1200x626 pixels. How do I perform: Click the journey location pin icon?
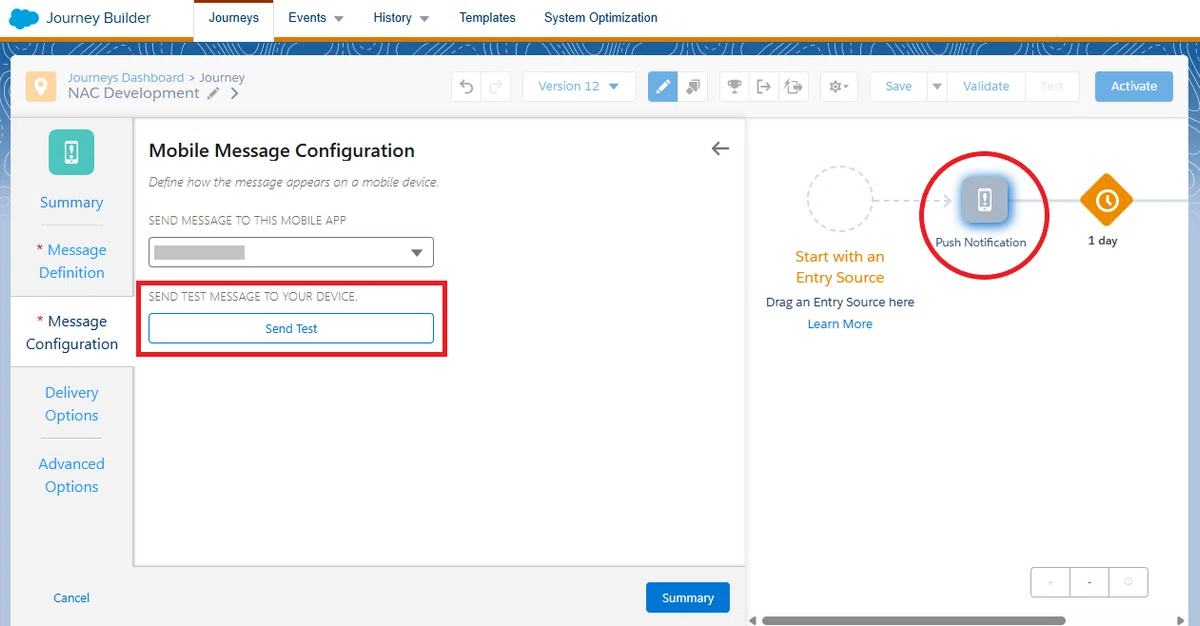[x=41, y=86]
